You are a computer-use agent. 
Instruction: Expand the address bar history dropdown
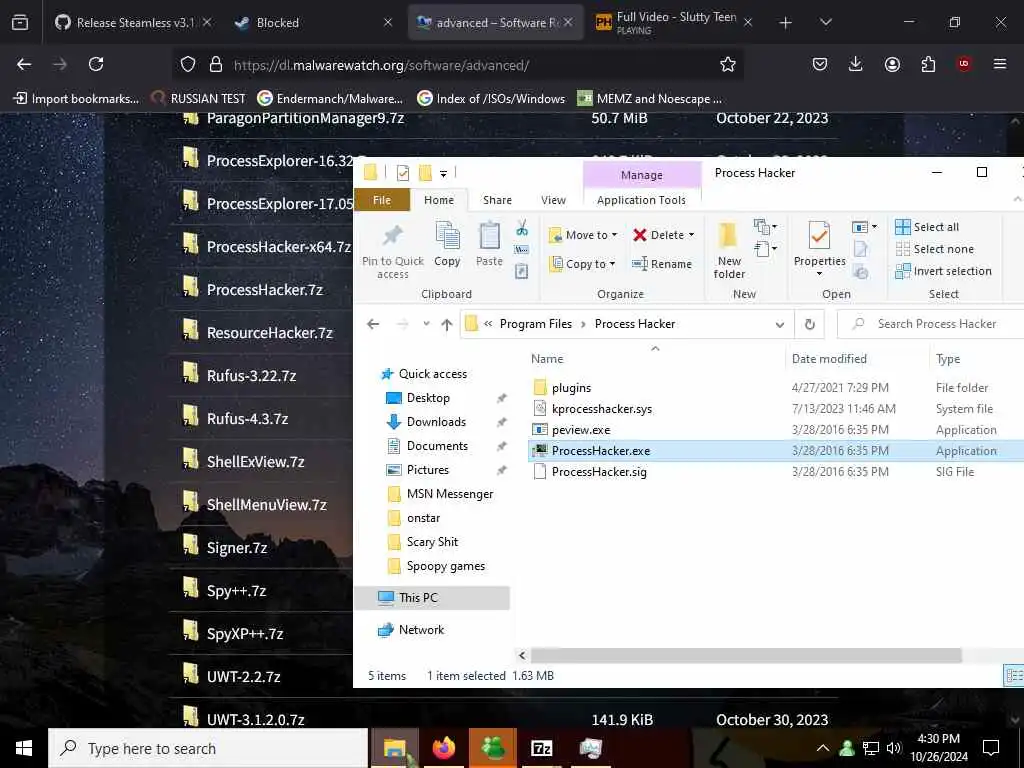tap(780, 325)
